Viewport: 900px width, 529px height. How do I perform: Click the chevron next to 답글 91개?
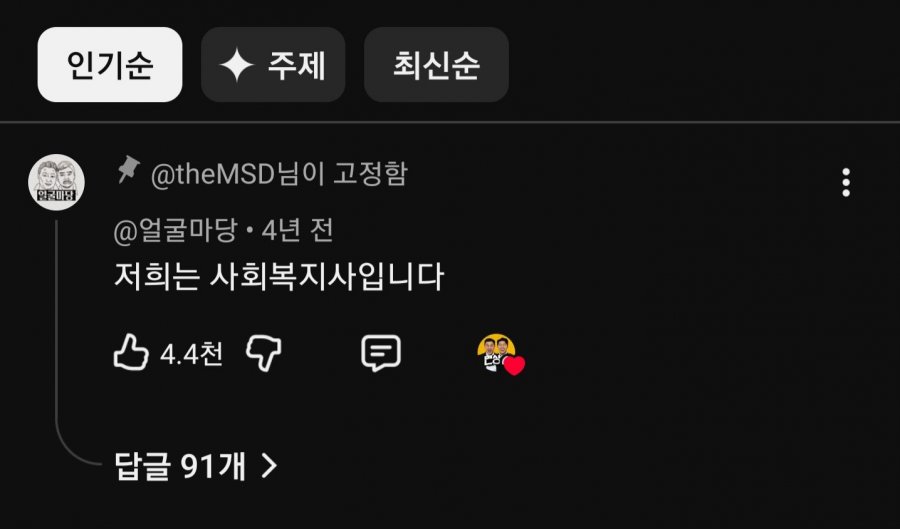click(269, 465)
